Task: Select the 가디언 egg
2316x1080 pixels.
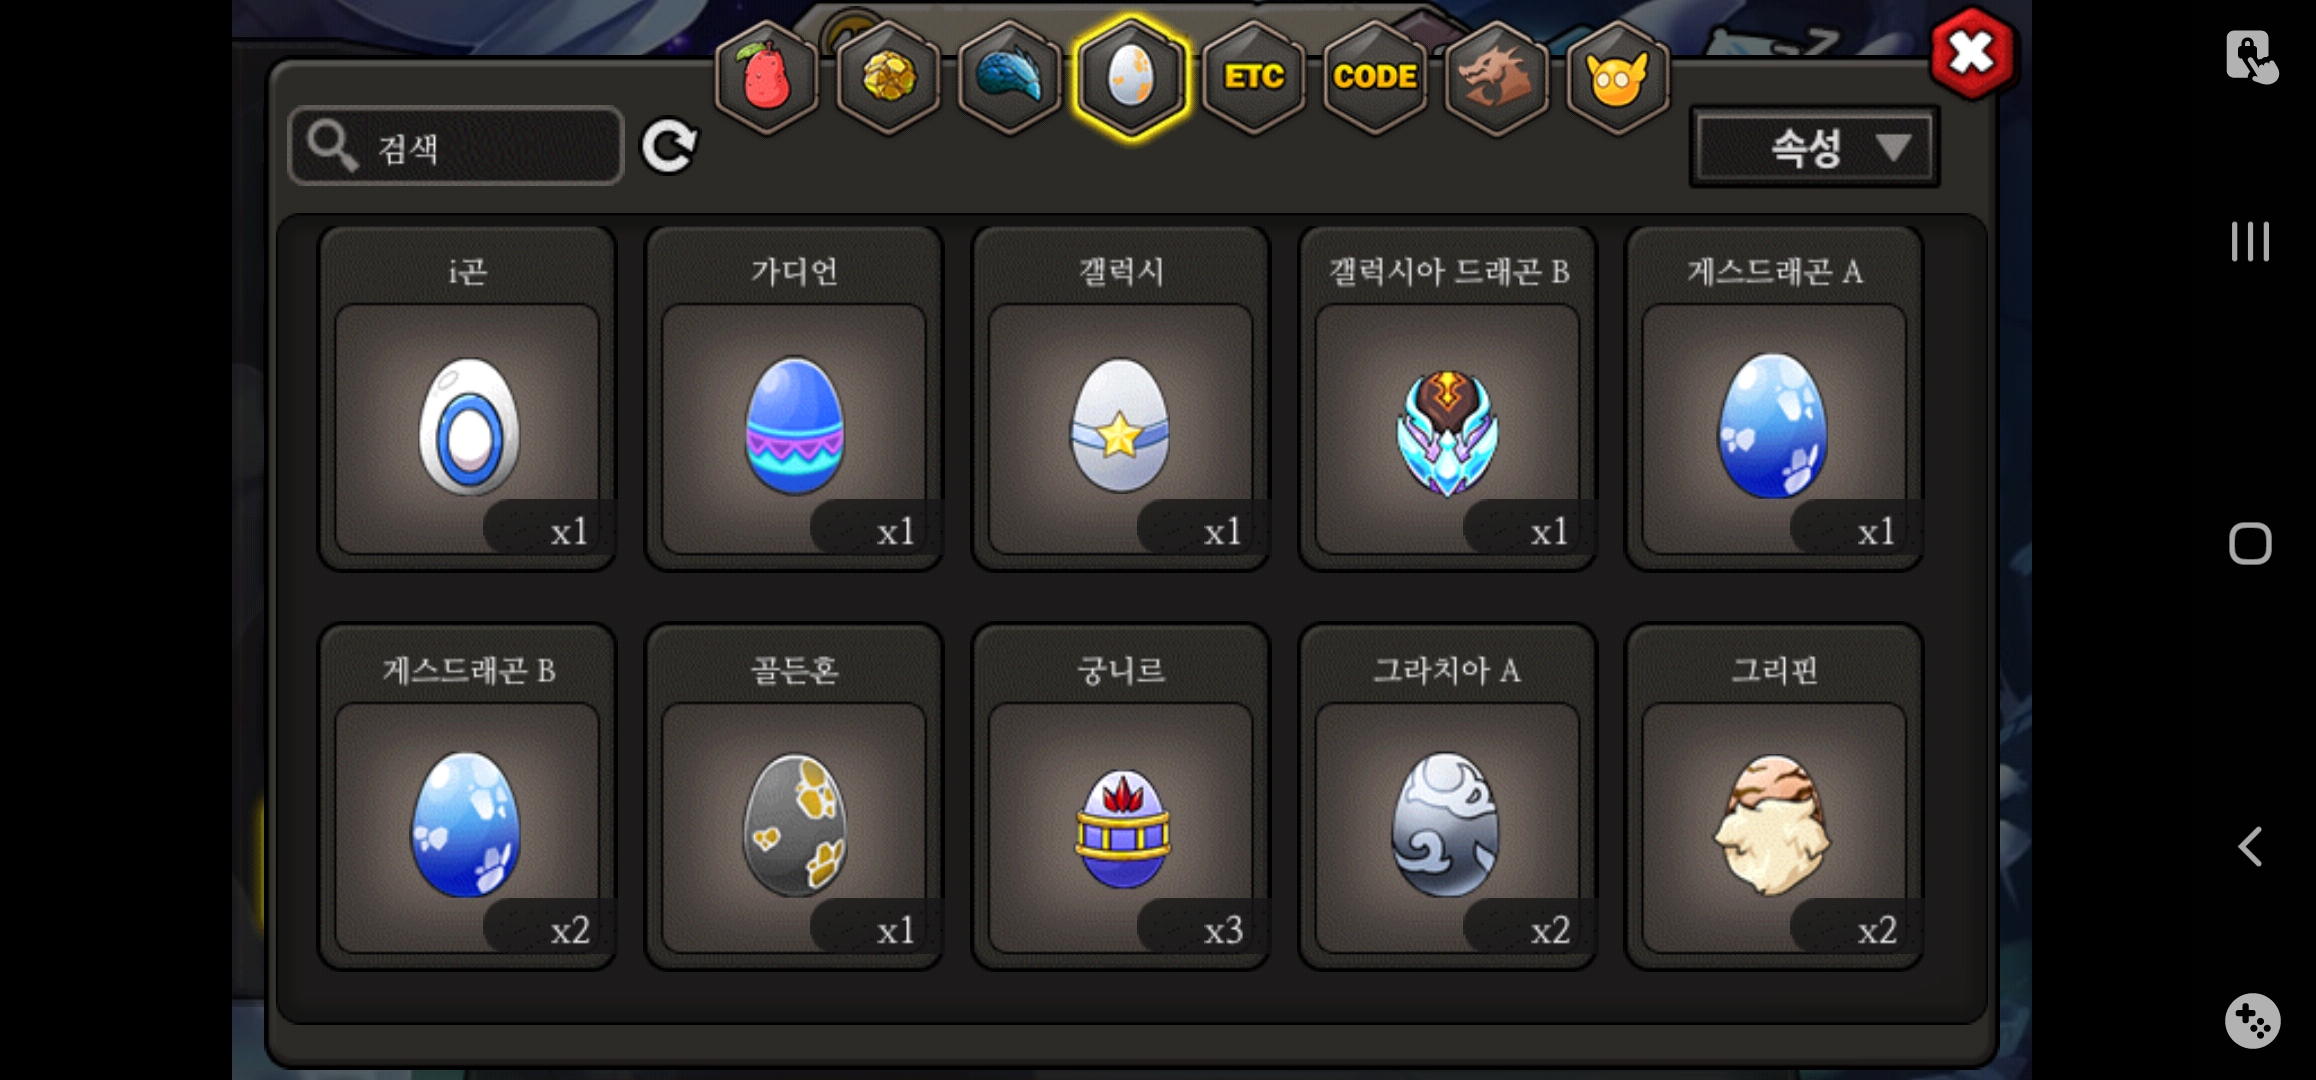Action: (x=794, y=399)
